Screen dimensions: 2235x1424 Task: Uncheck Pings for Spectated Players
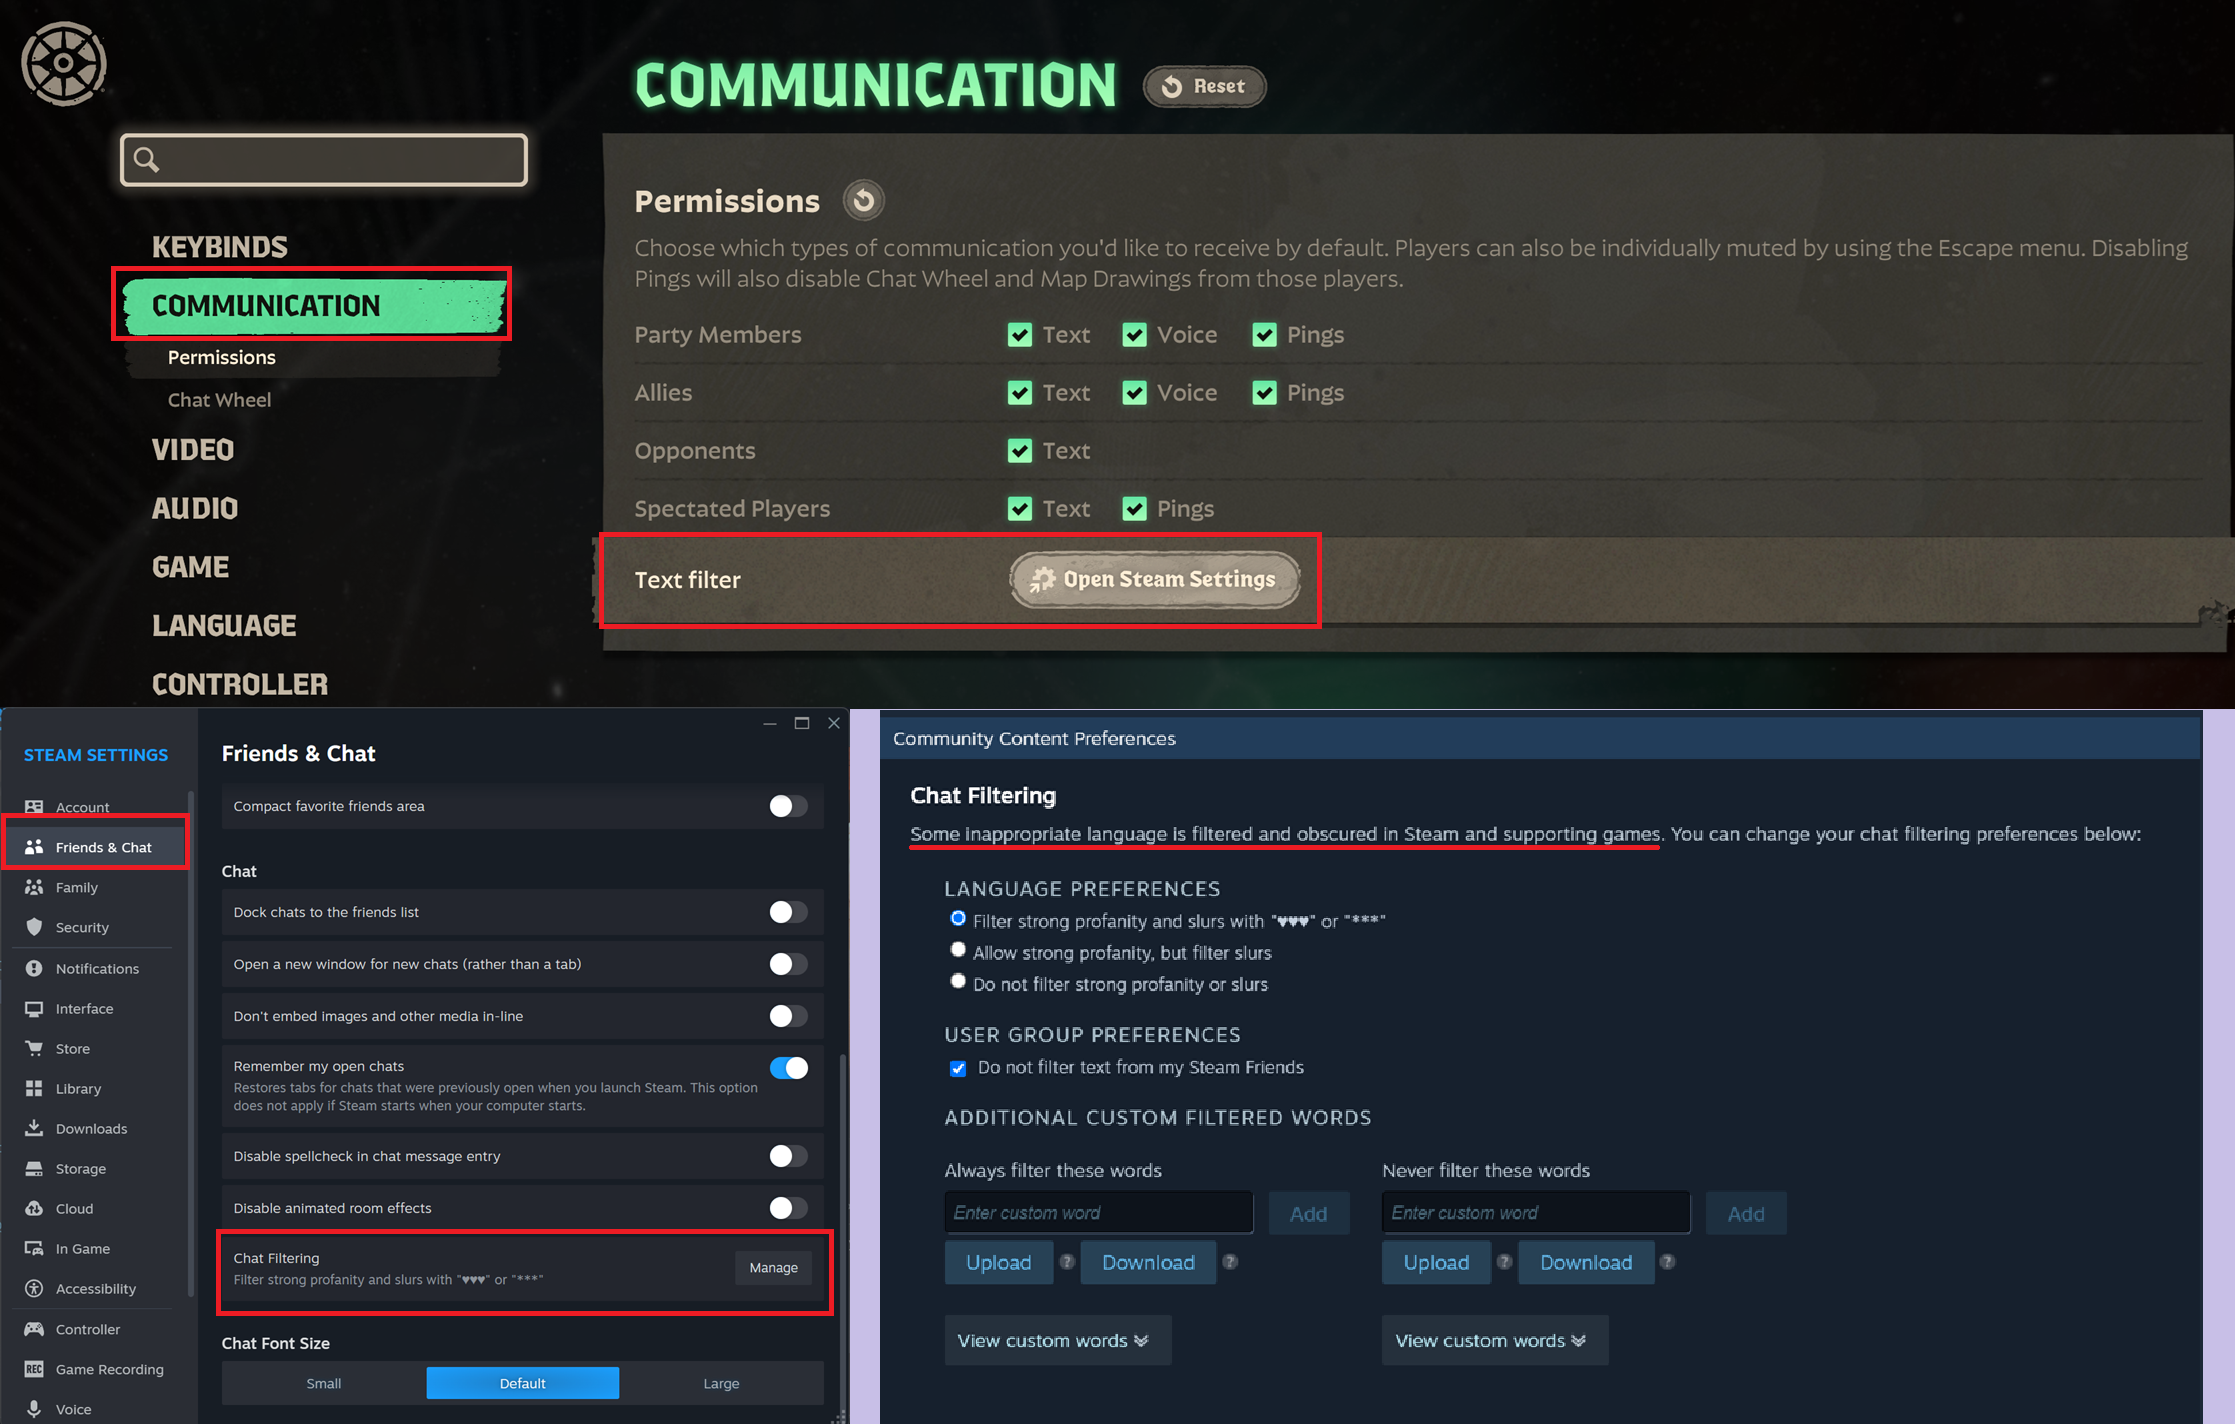(1134, 509)
